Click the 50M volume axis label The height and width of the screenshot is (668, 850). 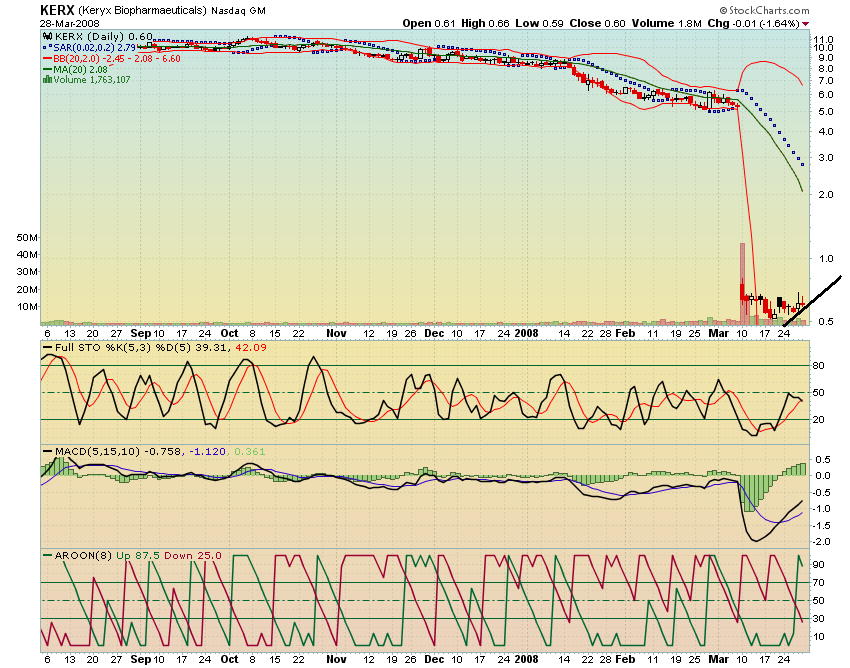pos(27,239)
